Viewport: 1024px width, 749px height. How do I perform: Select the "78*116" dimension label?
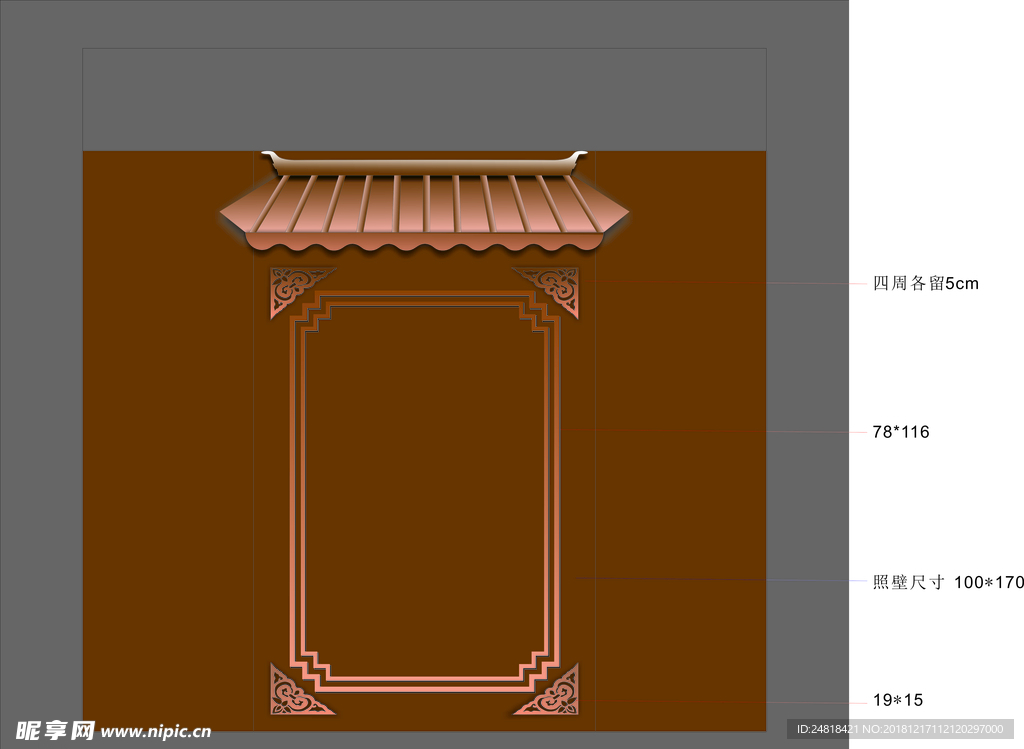(901, 432)
